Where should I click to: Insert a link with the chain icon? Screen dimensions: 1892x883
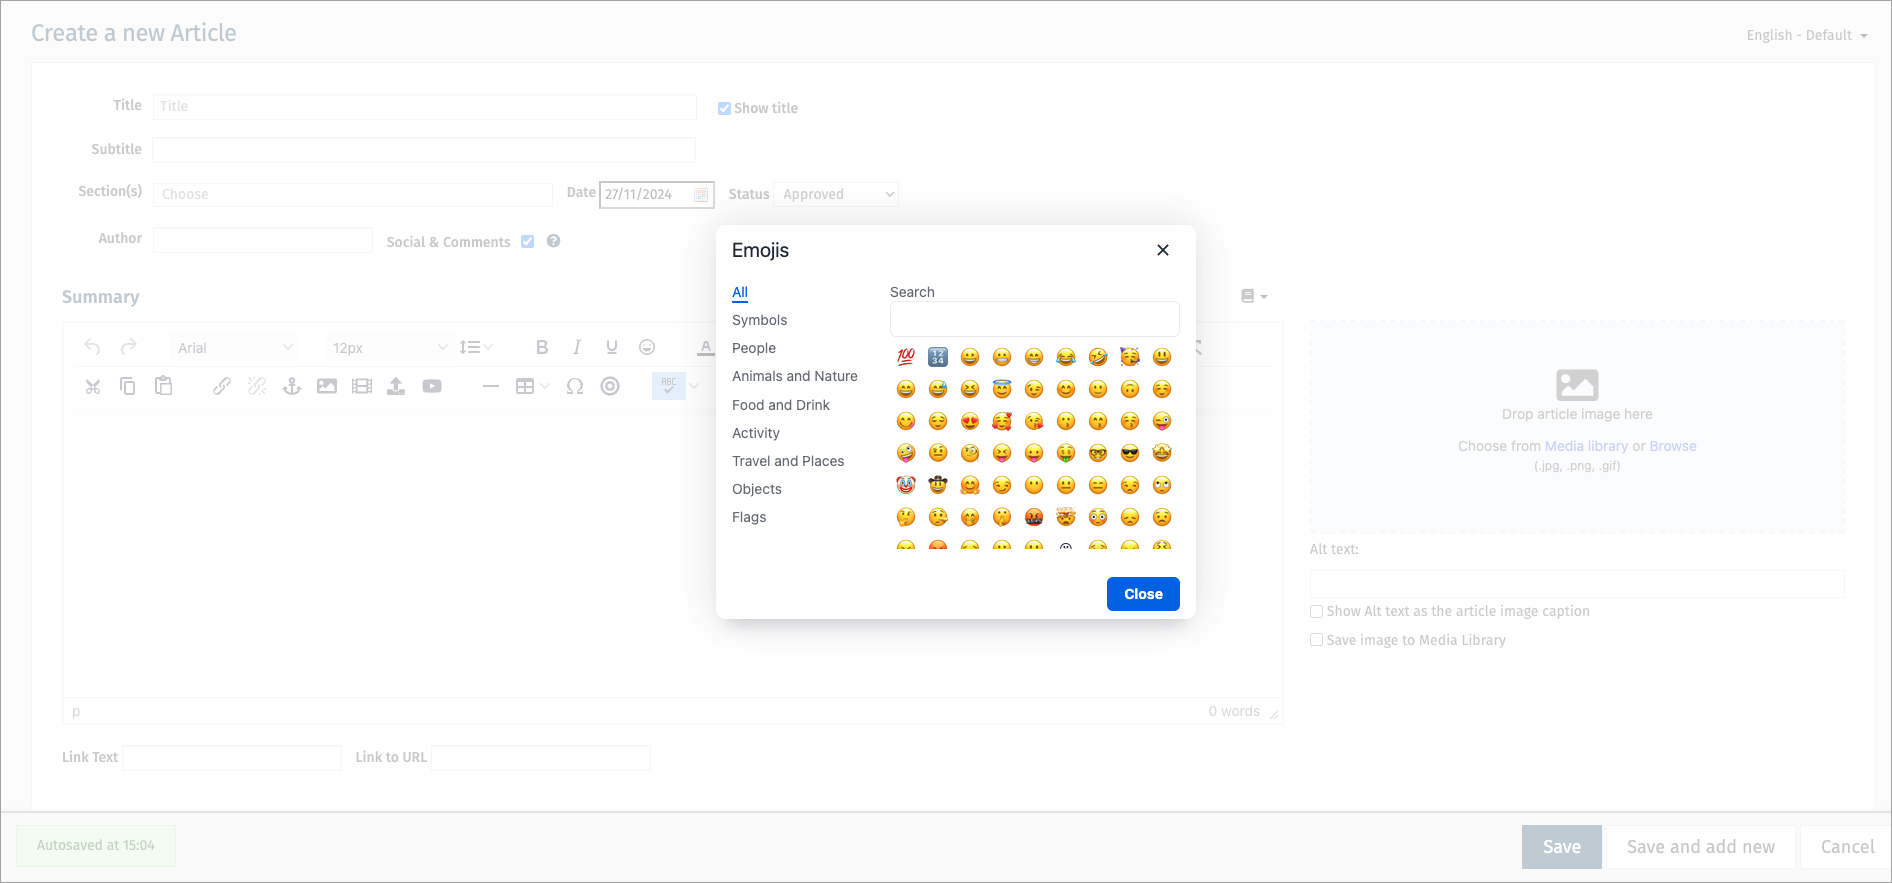tap(222, 386)
